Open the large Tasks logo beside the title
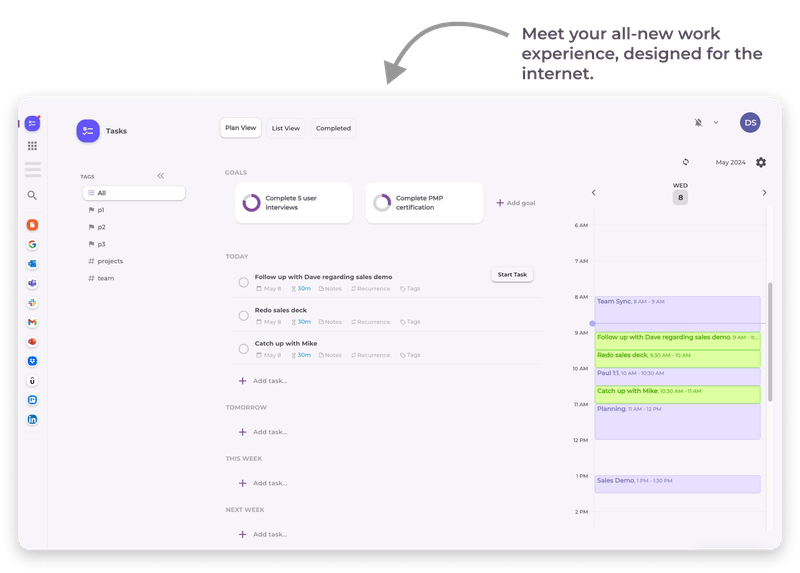This screenshot has width=800, height=573. coord(88,131)
